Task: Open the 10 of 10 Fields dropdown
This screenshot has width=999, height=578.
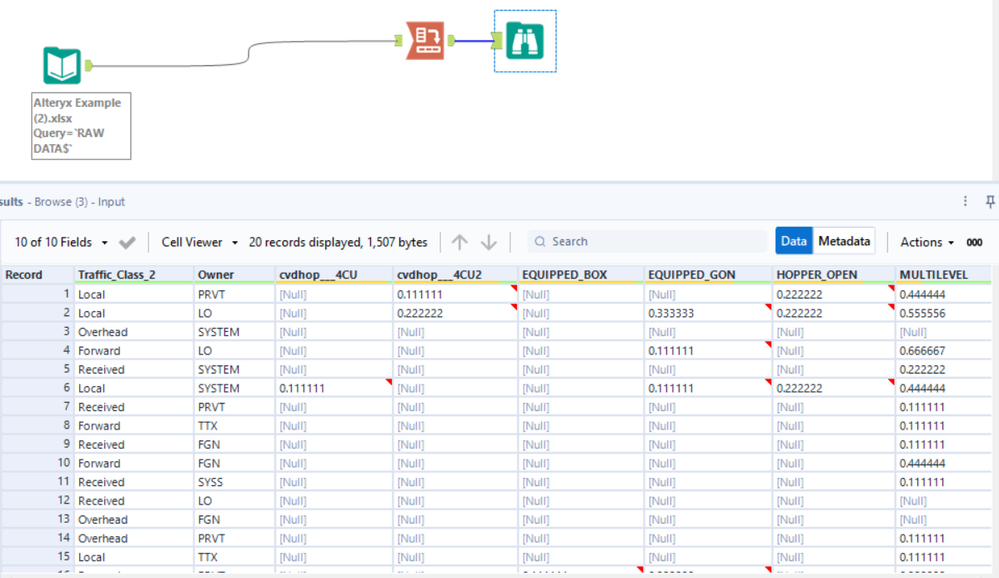Action: [61, 242]
